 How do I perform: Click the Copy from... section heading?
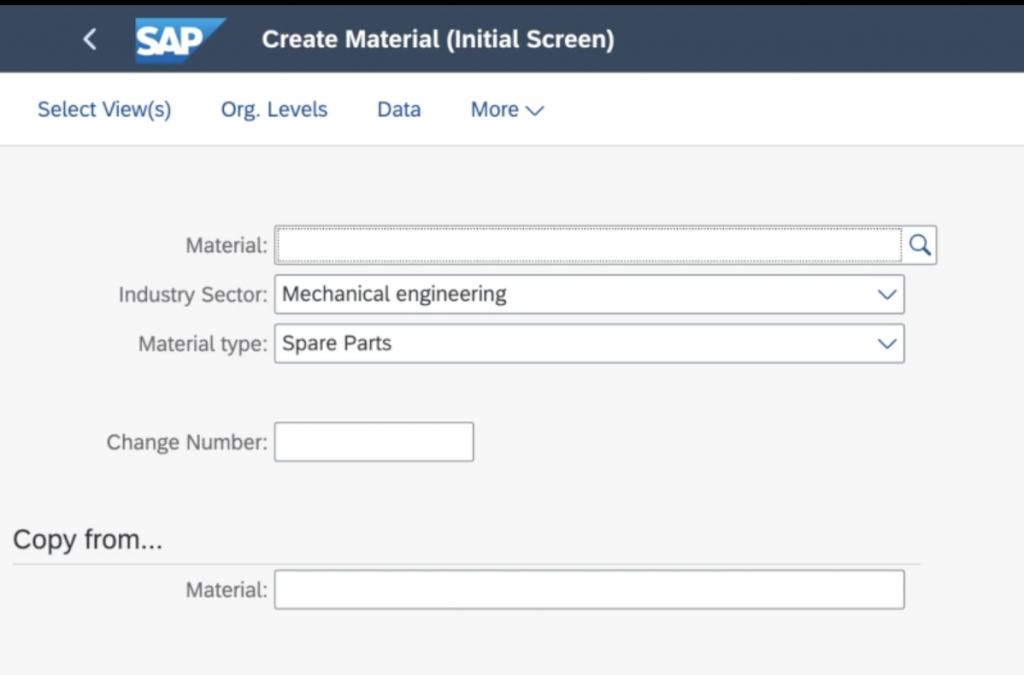pos(87,540)
